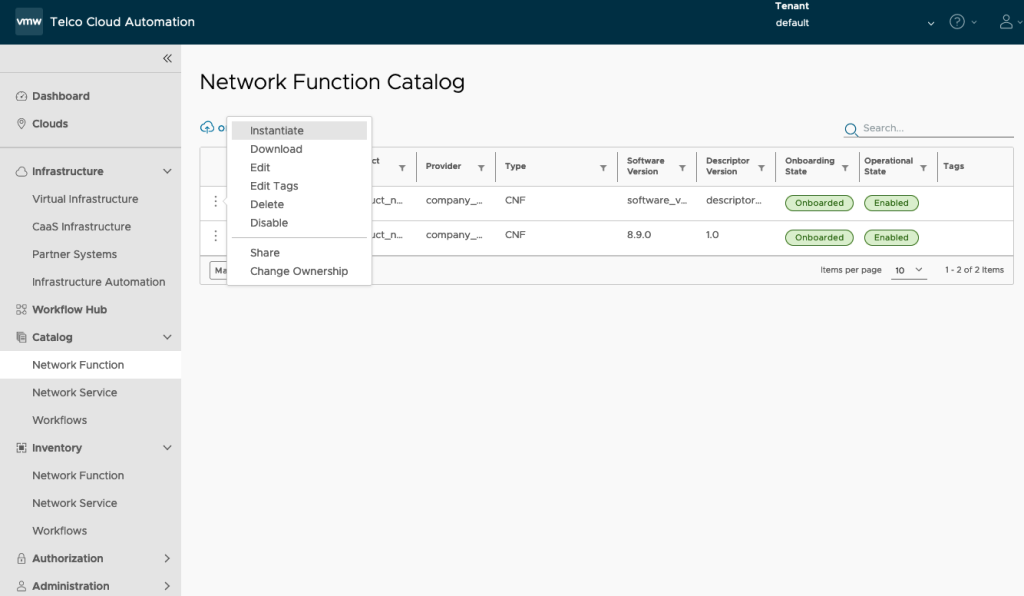Filter the Operational State column
Image resolution: width=1024 pixels, height=596 pixels.
click(923, 168)
